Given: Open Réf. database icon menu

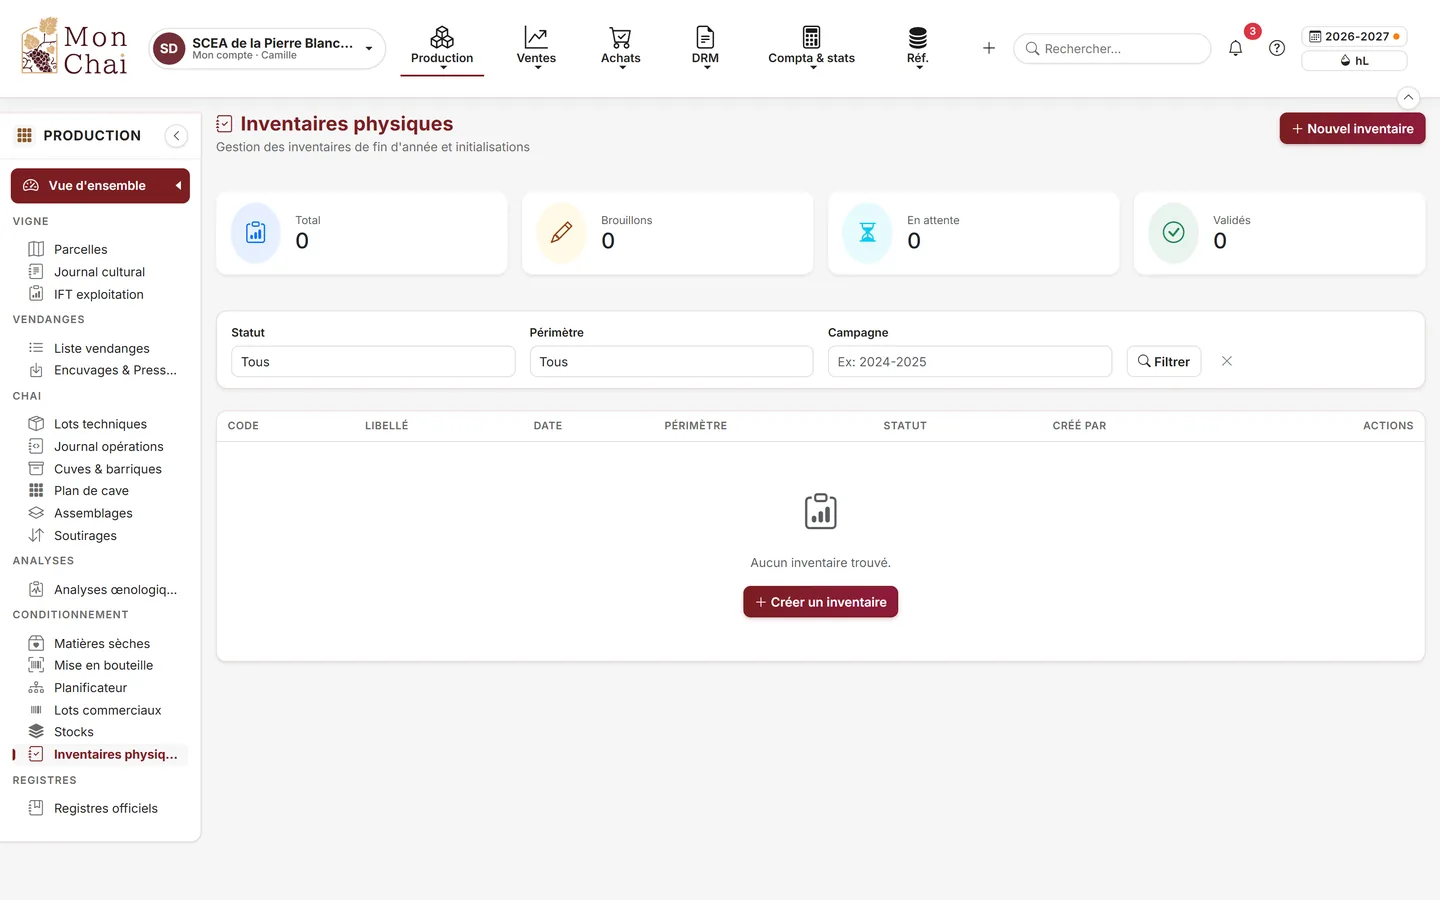Looking at the screenshot, I should coord(917,48).
